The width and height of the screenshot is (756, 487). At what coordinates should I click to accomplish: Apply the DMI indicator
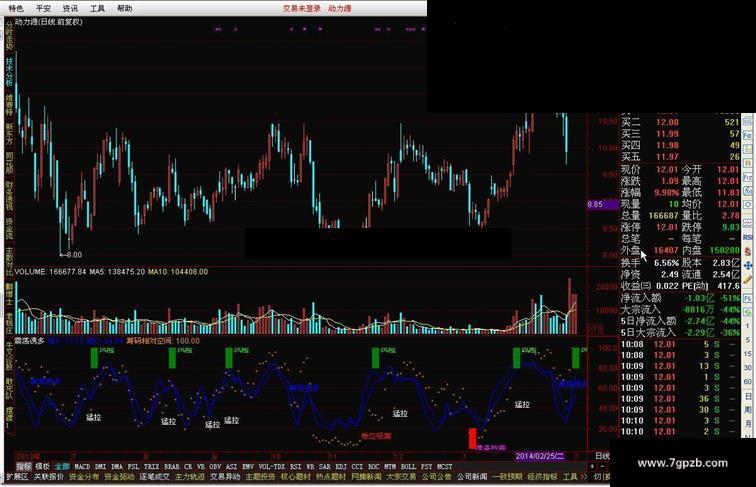pyautogui.click(x=100, y=466)
